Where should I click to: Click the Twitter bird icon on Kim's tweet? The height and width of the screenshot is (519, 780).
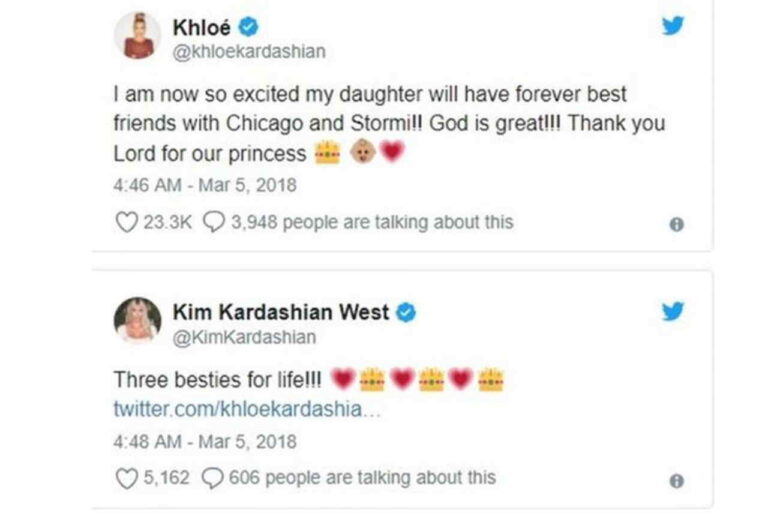click(x=673, y=312)
